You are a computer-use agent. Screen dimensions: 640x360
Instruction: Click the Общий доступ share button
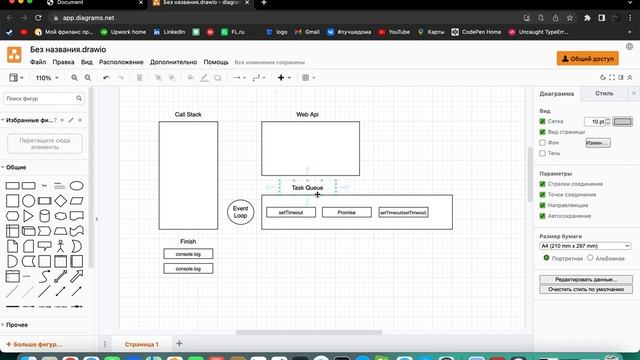[x=588, y=59]
